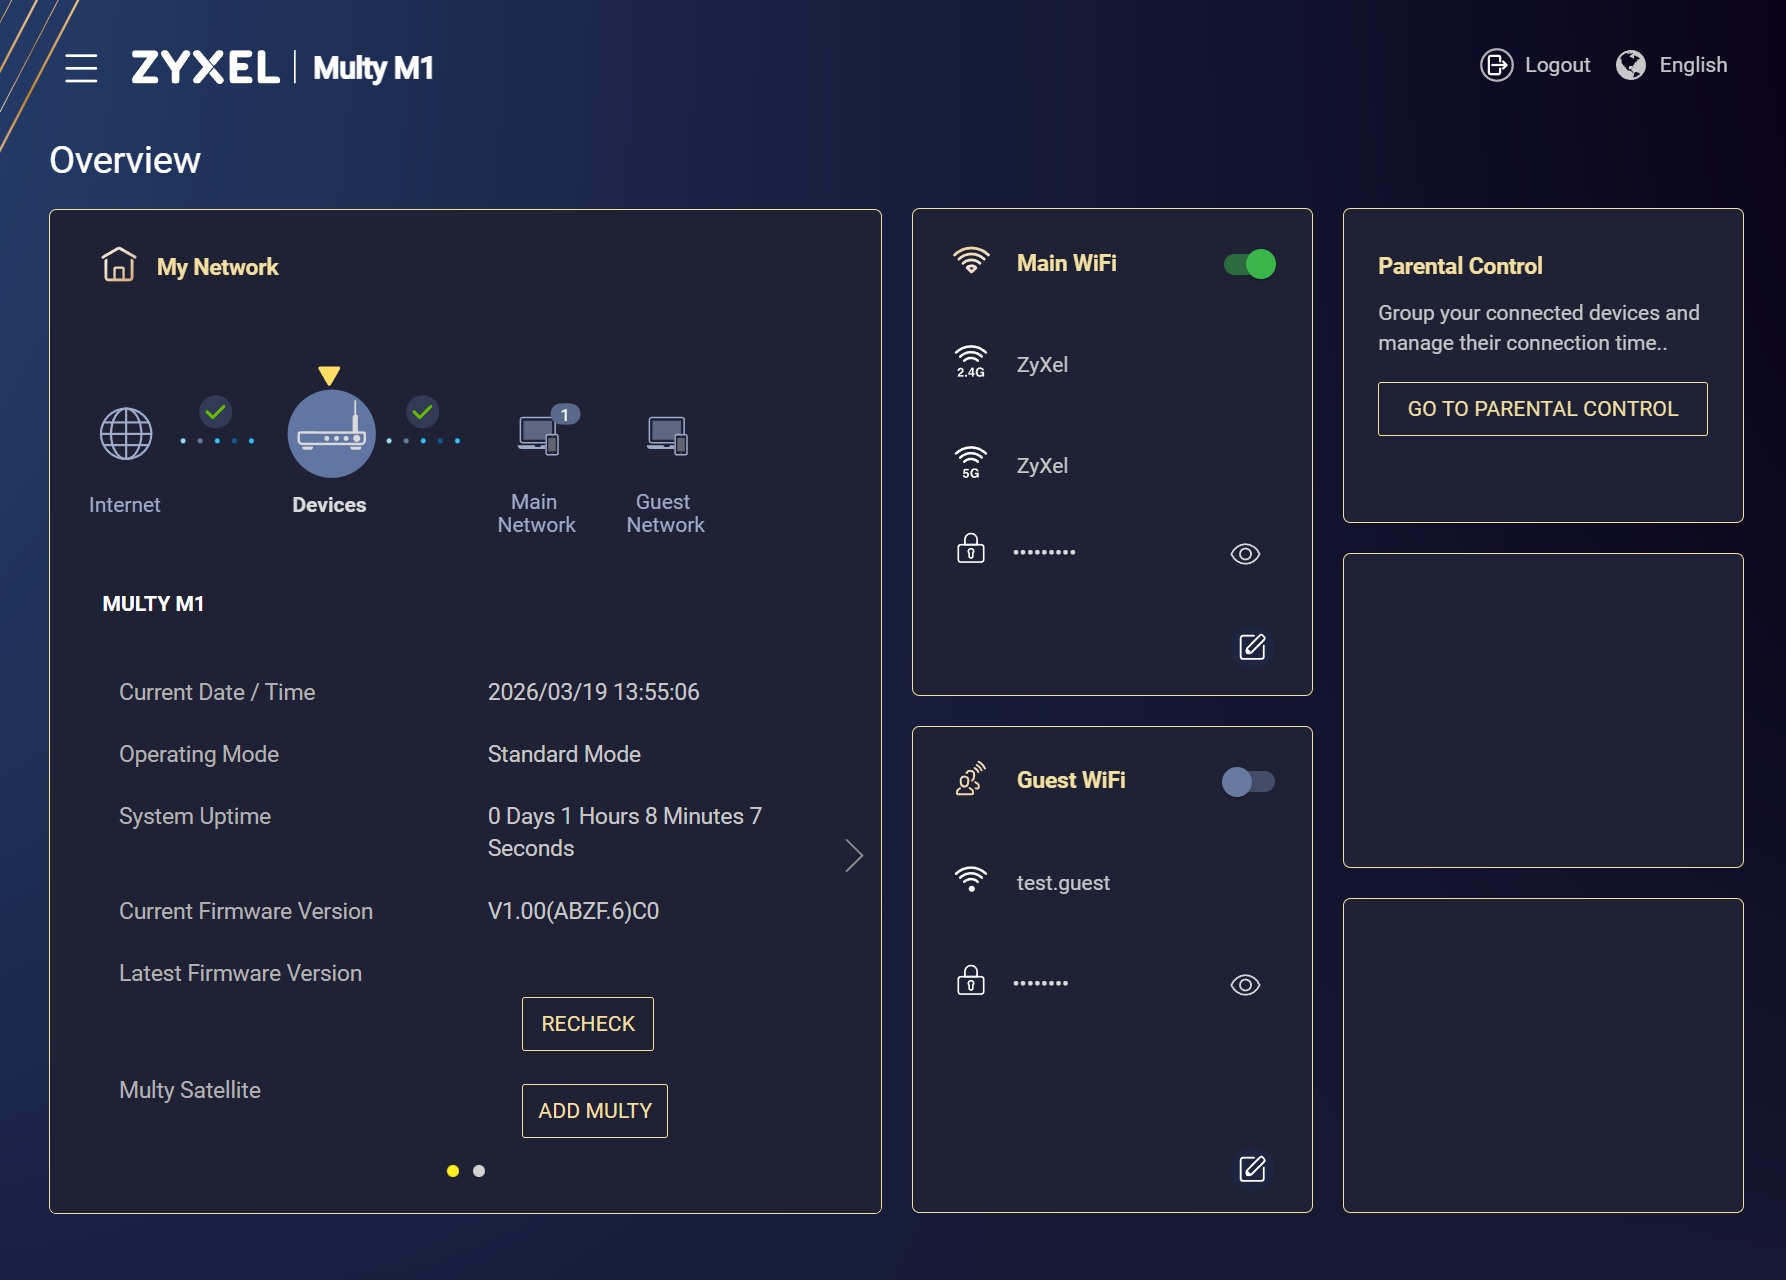
Task: Click the 2.4G WiFi band icon
Action: click(x=971, y=362)
